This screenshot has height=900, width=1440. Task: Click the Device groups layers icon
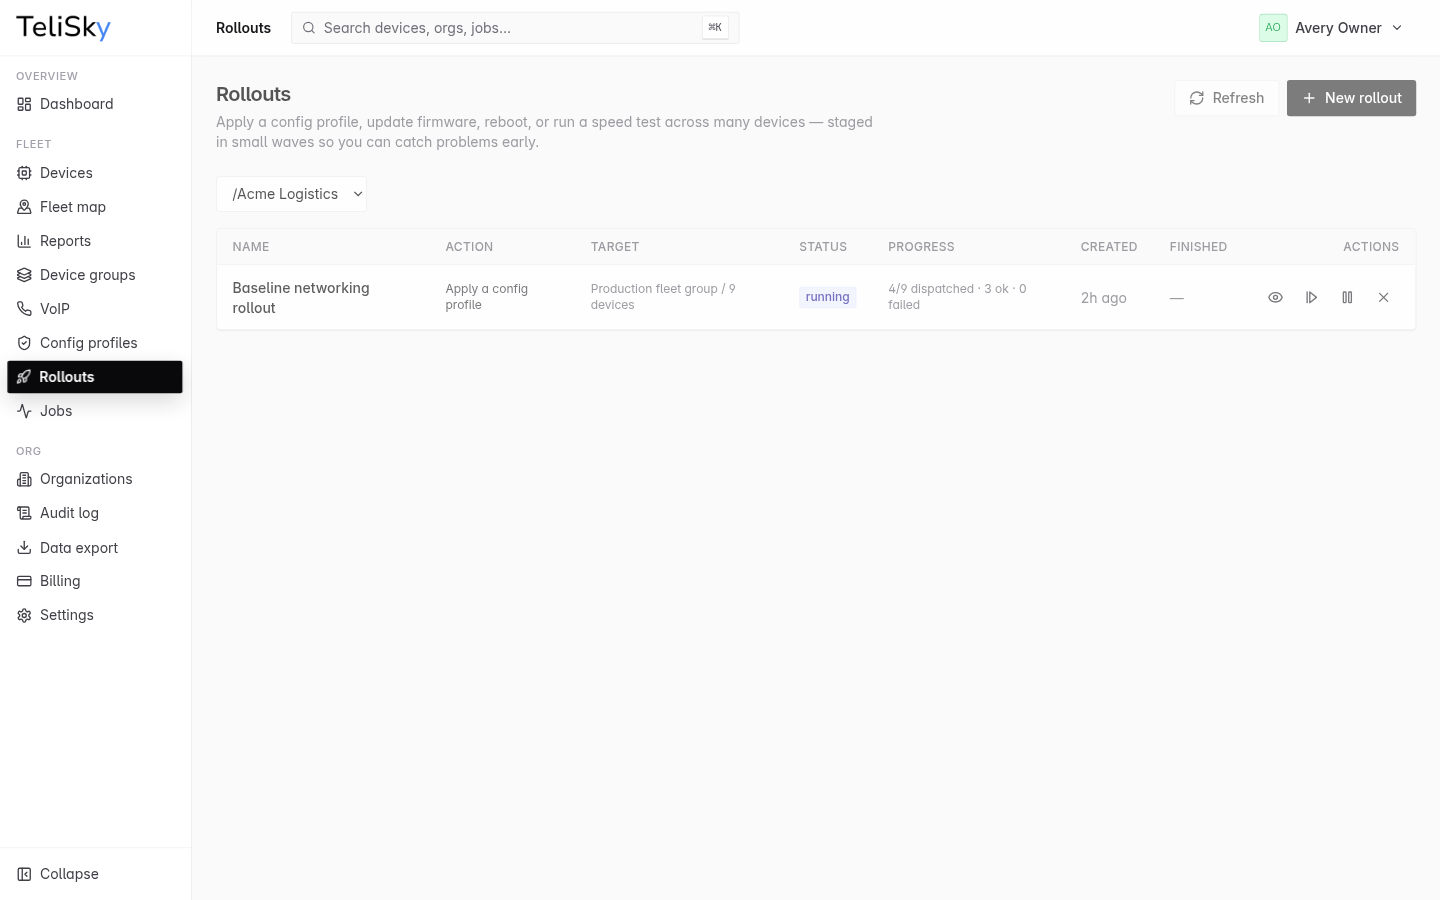click(24, 275)
